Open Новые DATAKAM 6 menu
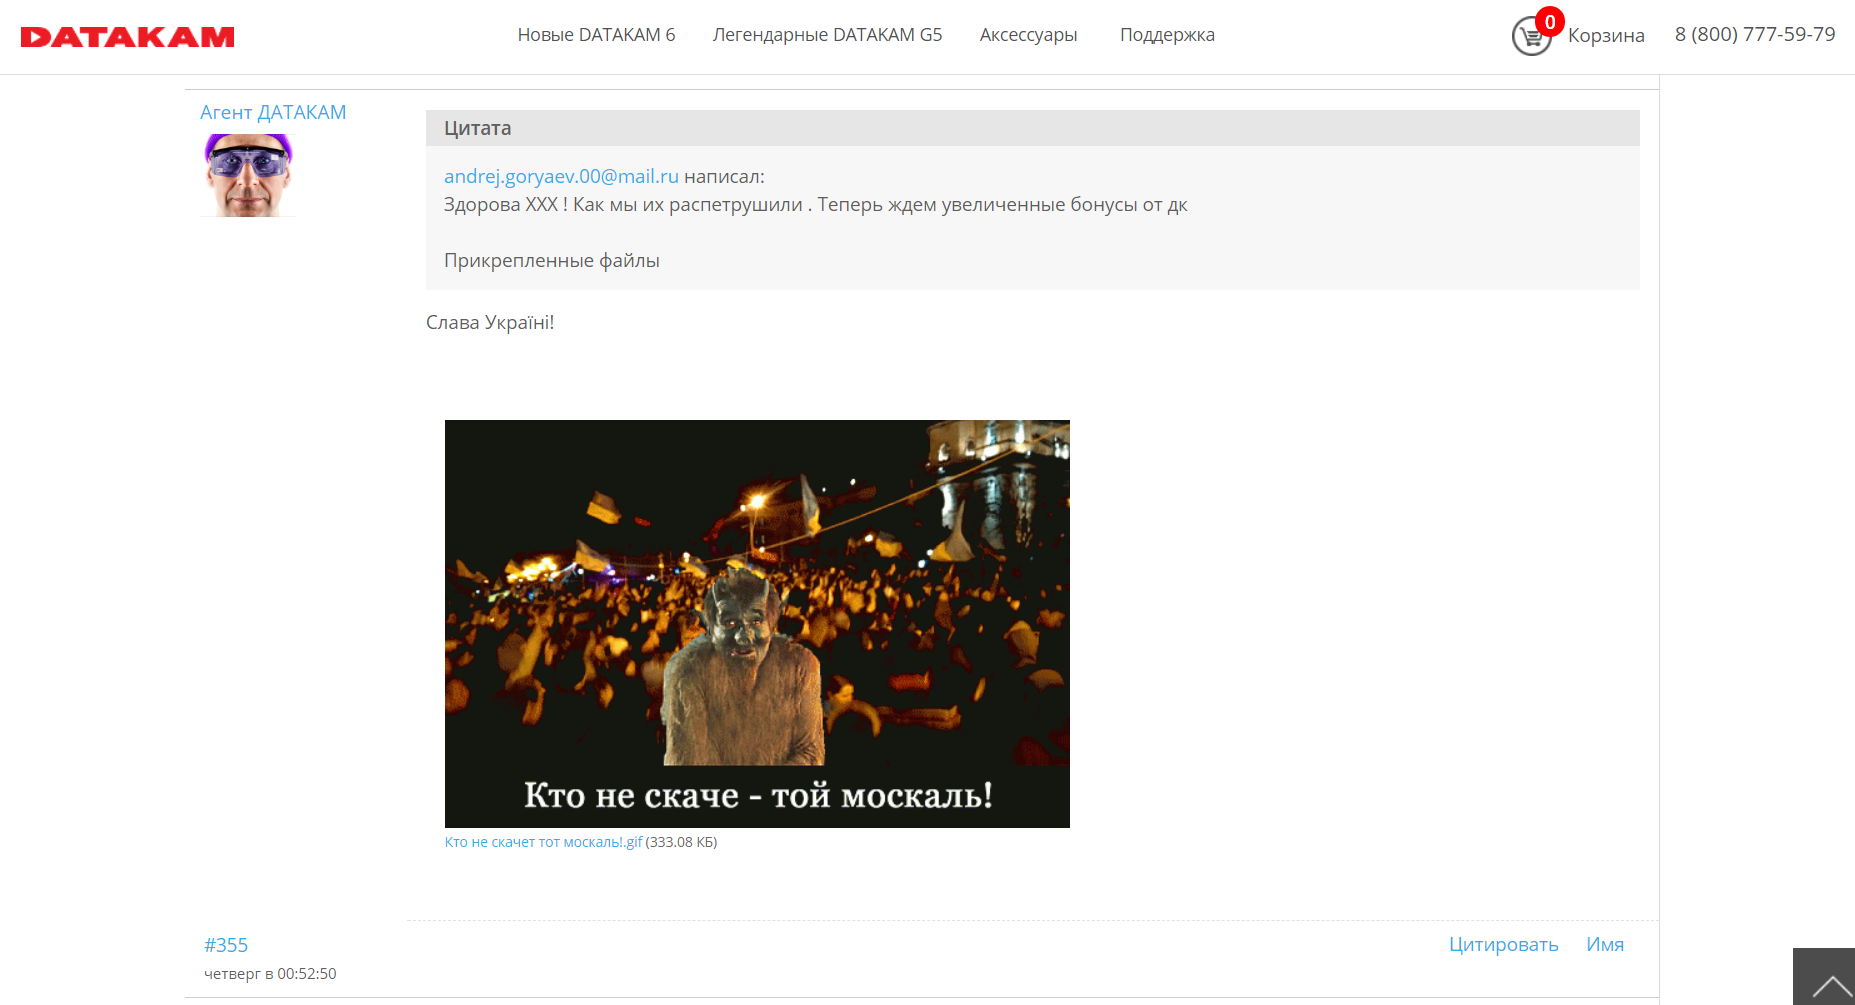Viewport: 1855px width, 1005px height. [x=596, y=35]
